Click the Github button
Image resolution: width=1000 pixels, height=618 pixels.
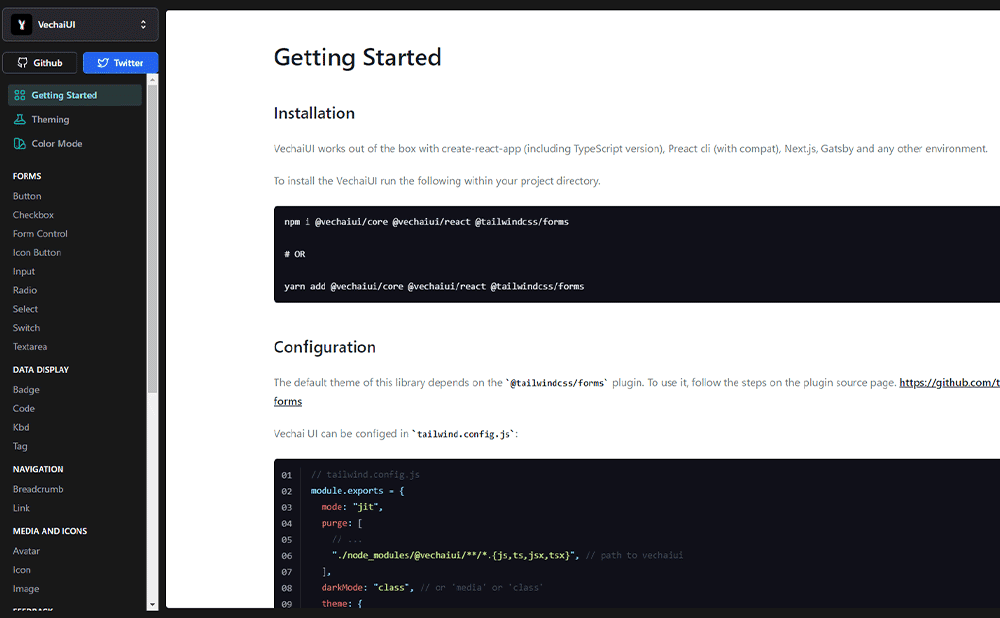[x=40, y=62]
